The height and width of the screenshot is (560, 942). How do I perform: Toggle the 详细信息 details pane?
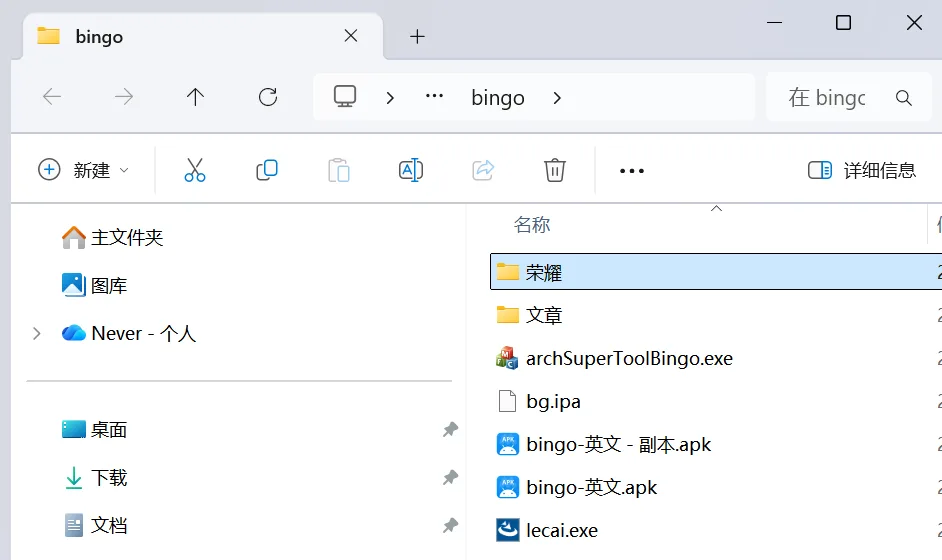coord(861,170)
